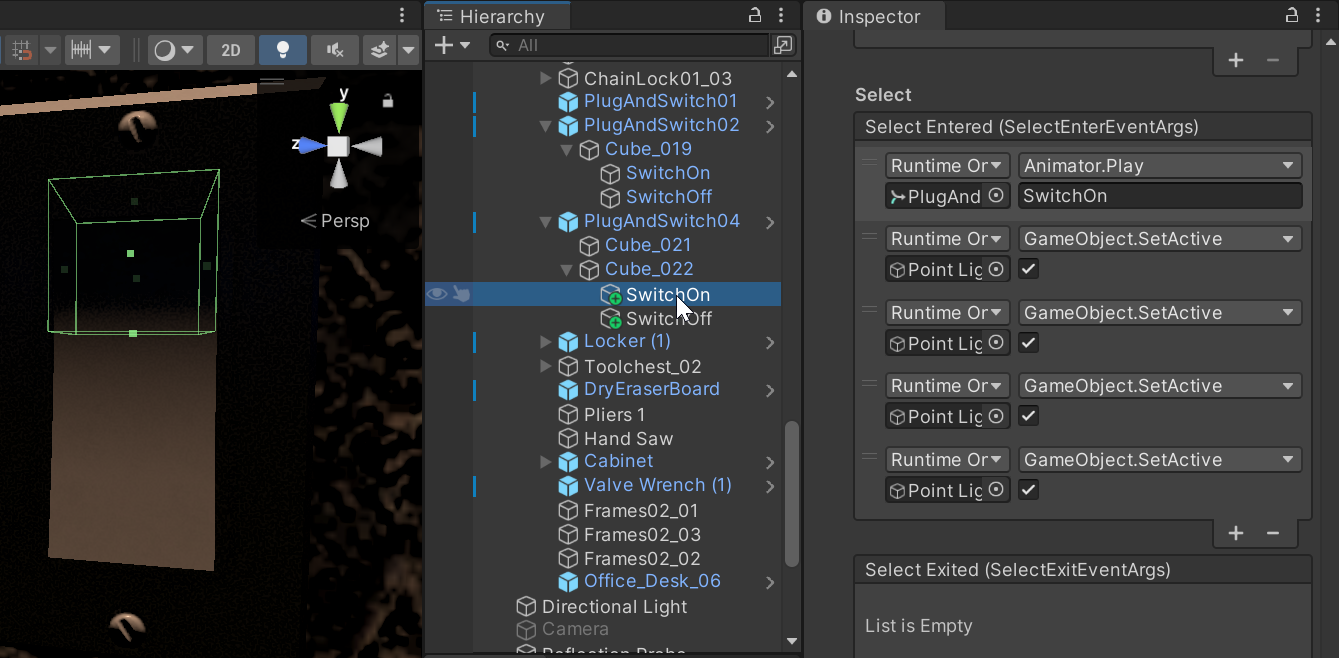Viewport: 1339px width, 658px height.
Task: Disable the scene lighting lightbulb icon
Action: (x=283, y=49)
